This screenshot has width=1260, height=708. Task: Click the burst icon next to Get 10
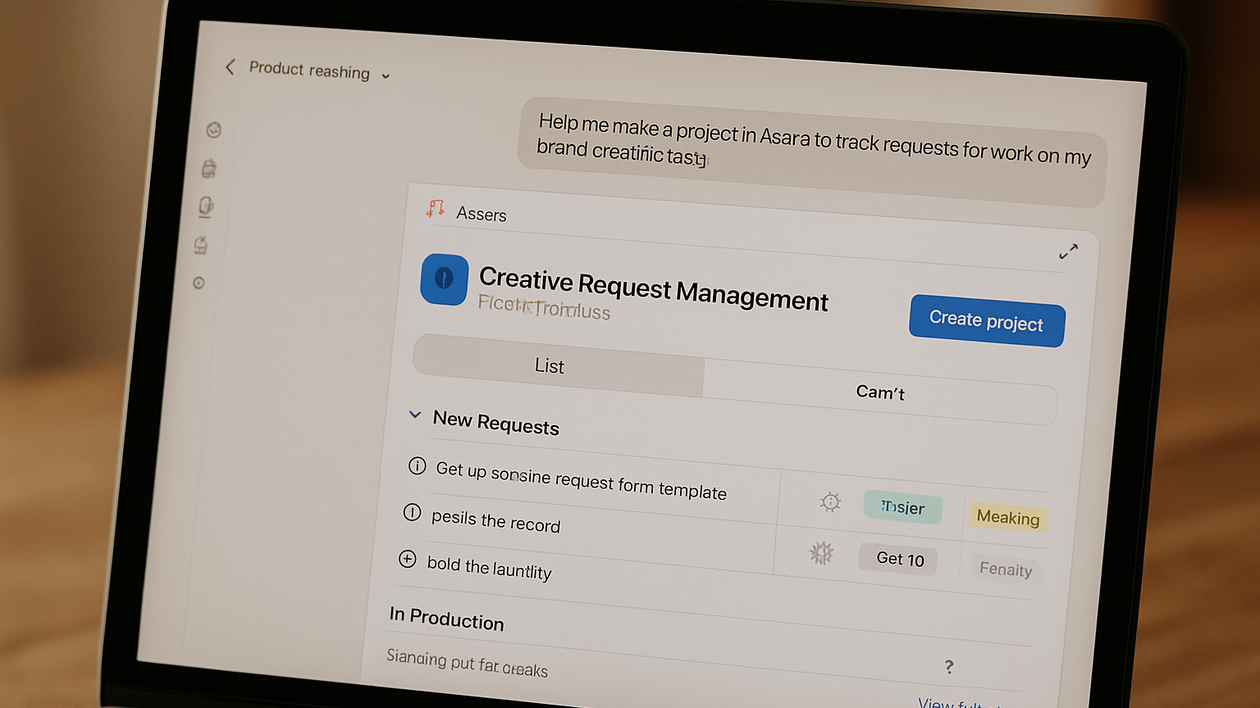click(x=821, y=552)
